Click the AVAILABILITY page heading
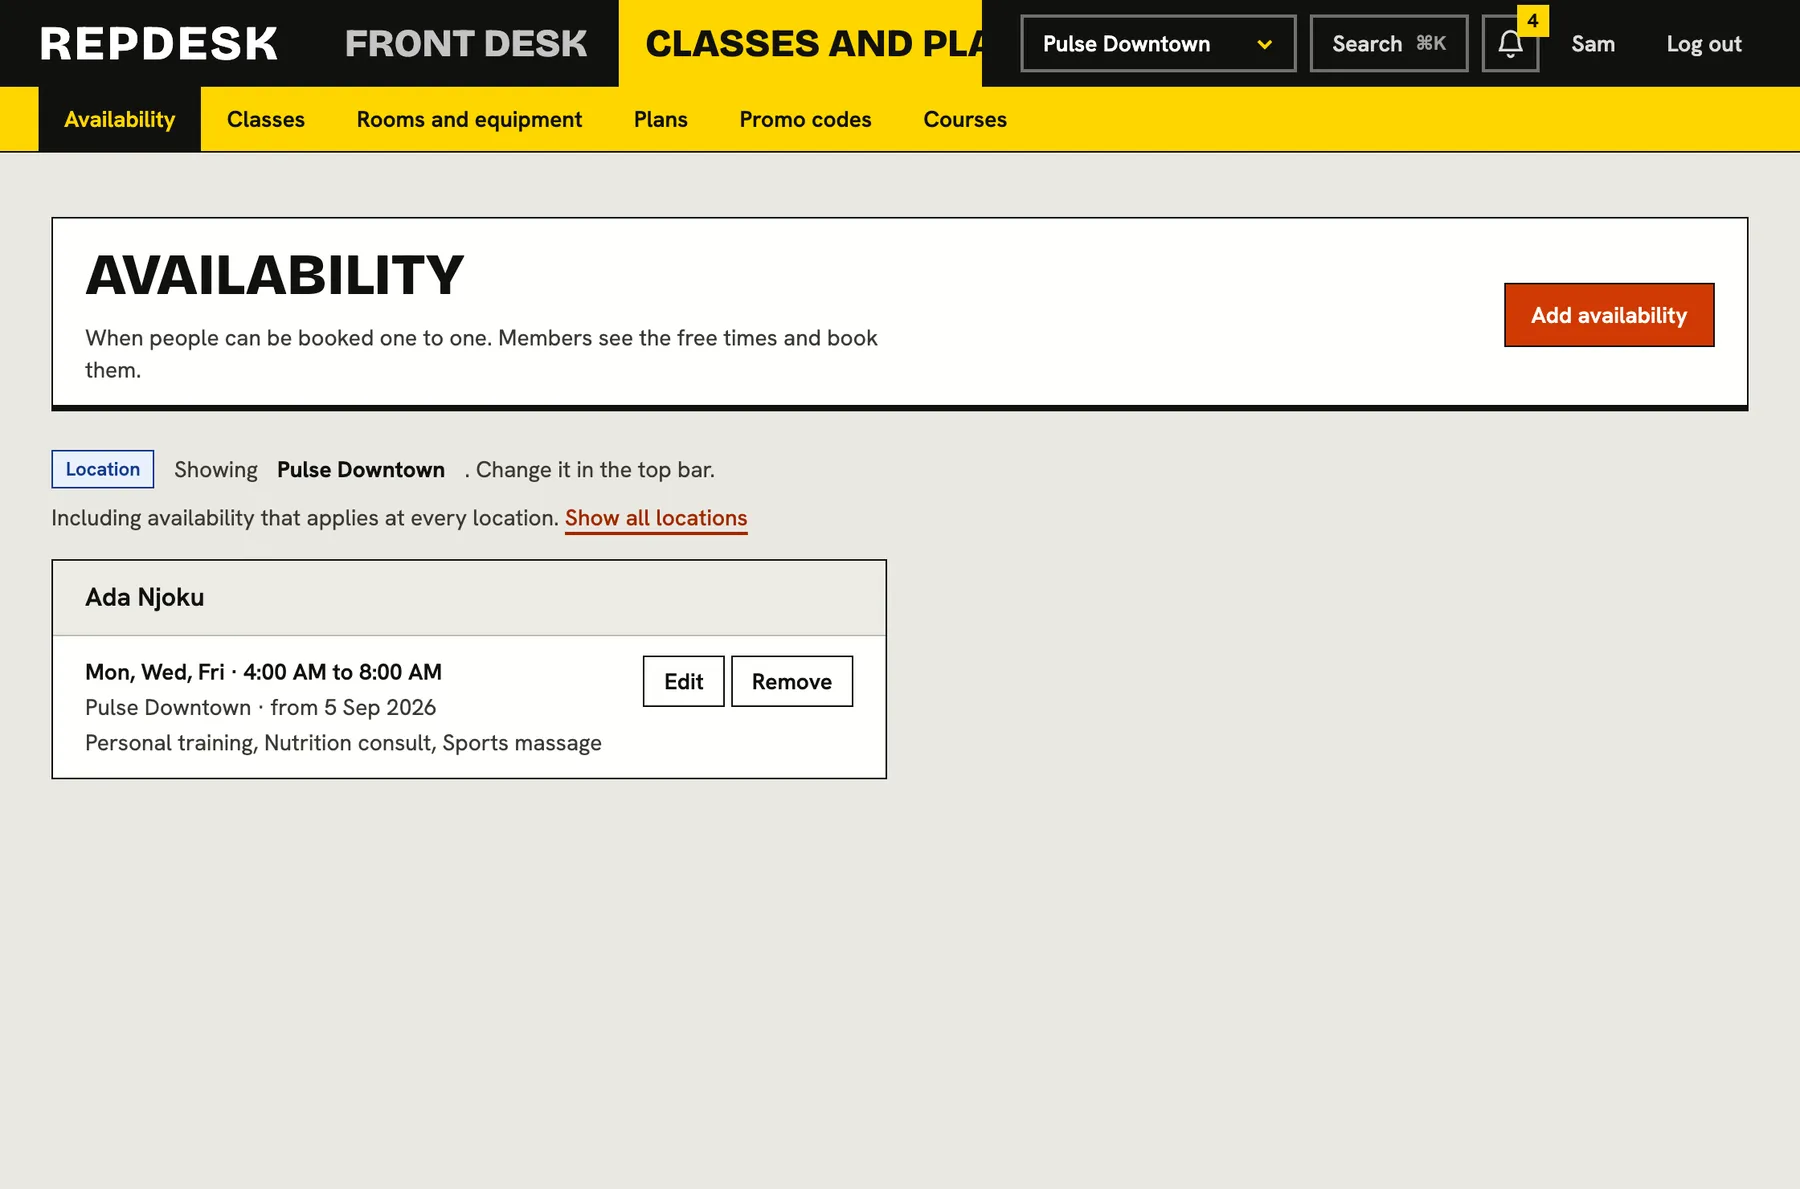1800x1189 pixels. coord(275,275)
